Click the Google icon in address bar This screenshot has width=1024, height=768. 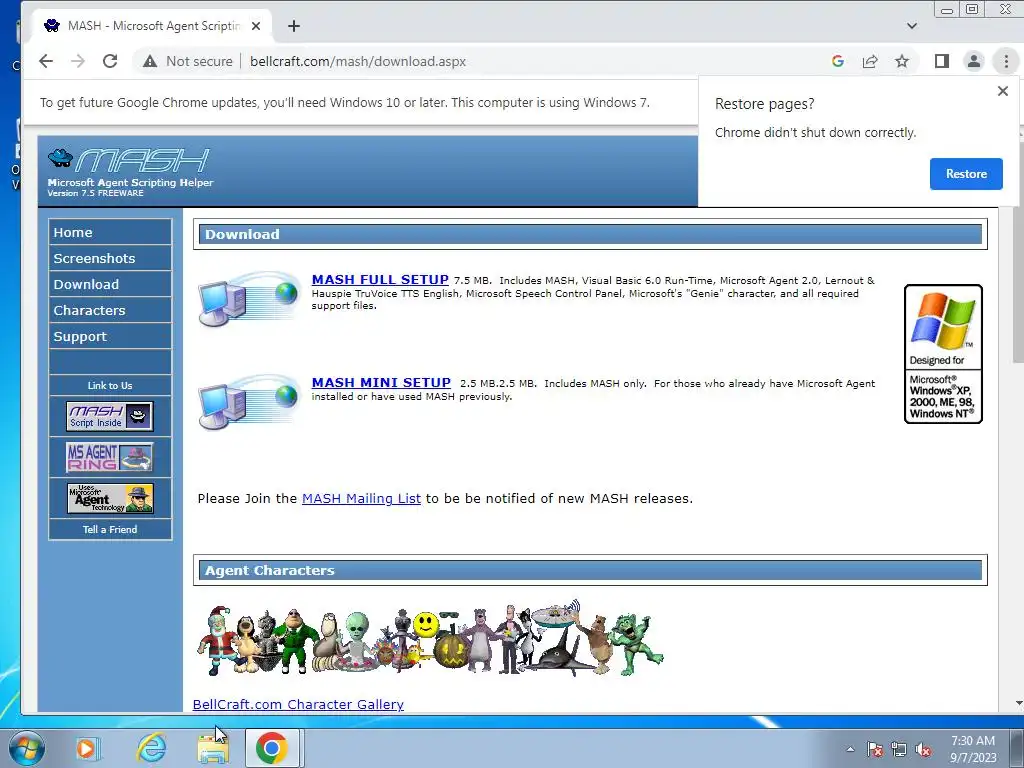pyautogui.click(x=838, y=61)
